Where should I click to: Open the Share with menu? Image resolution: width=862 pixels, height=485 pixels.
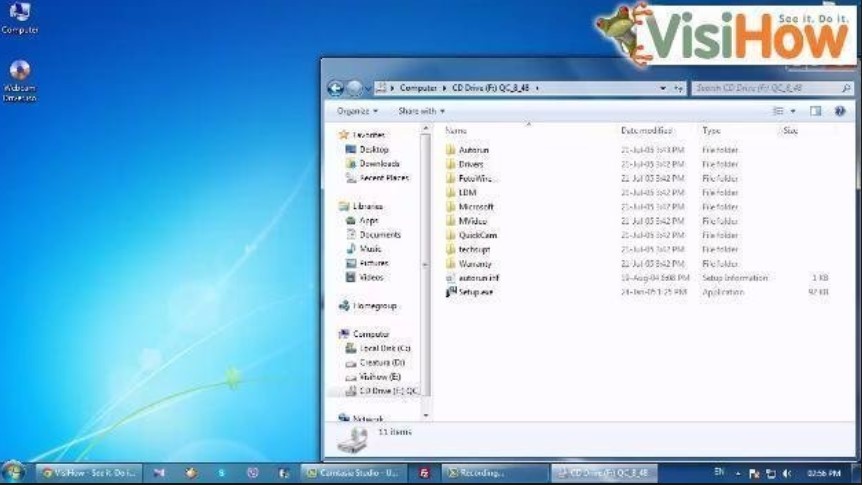(x=421, y=111)
